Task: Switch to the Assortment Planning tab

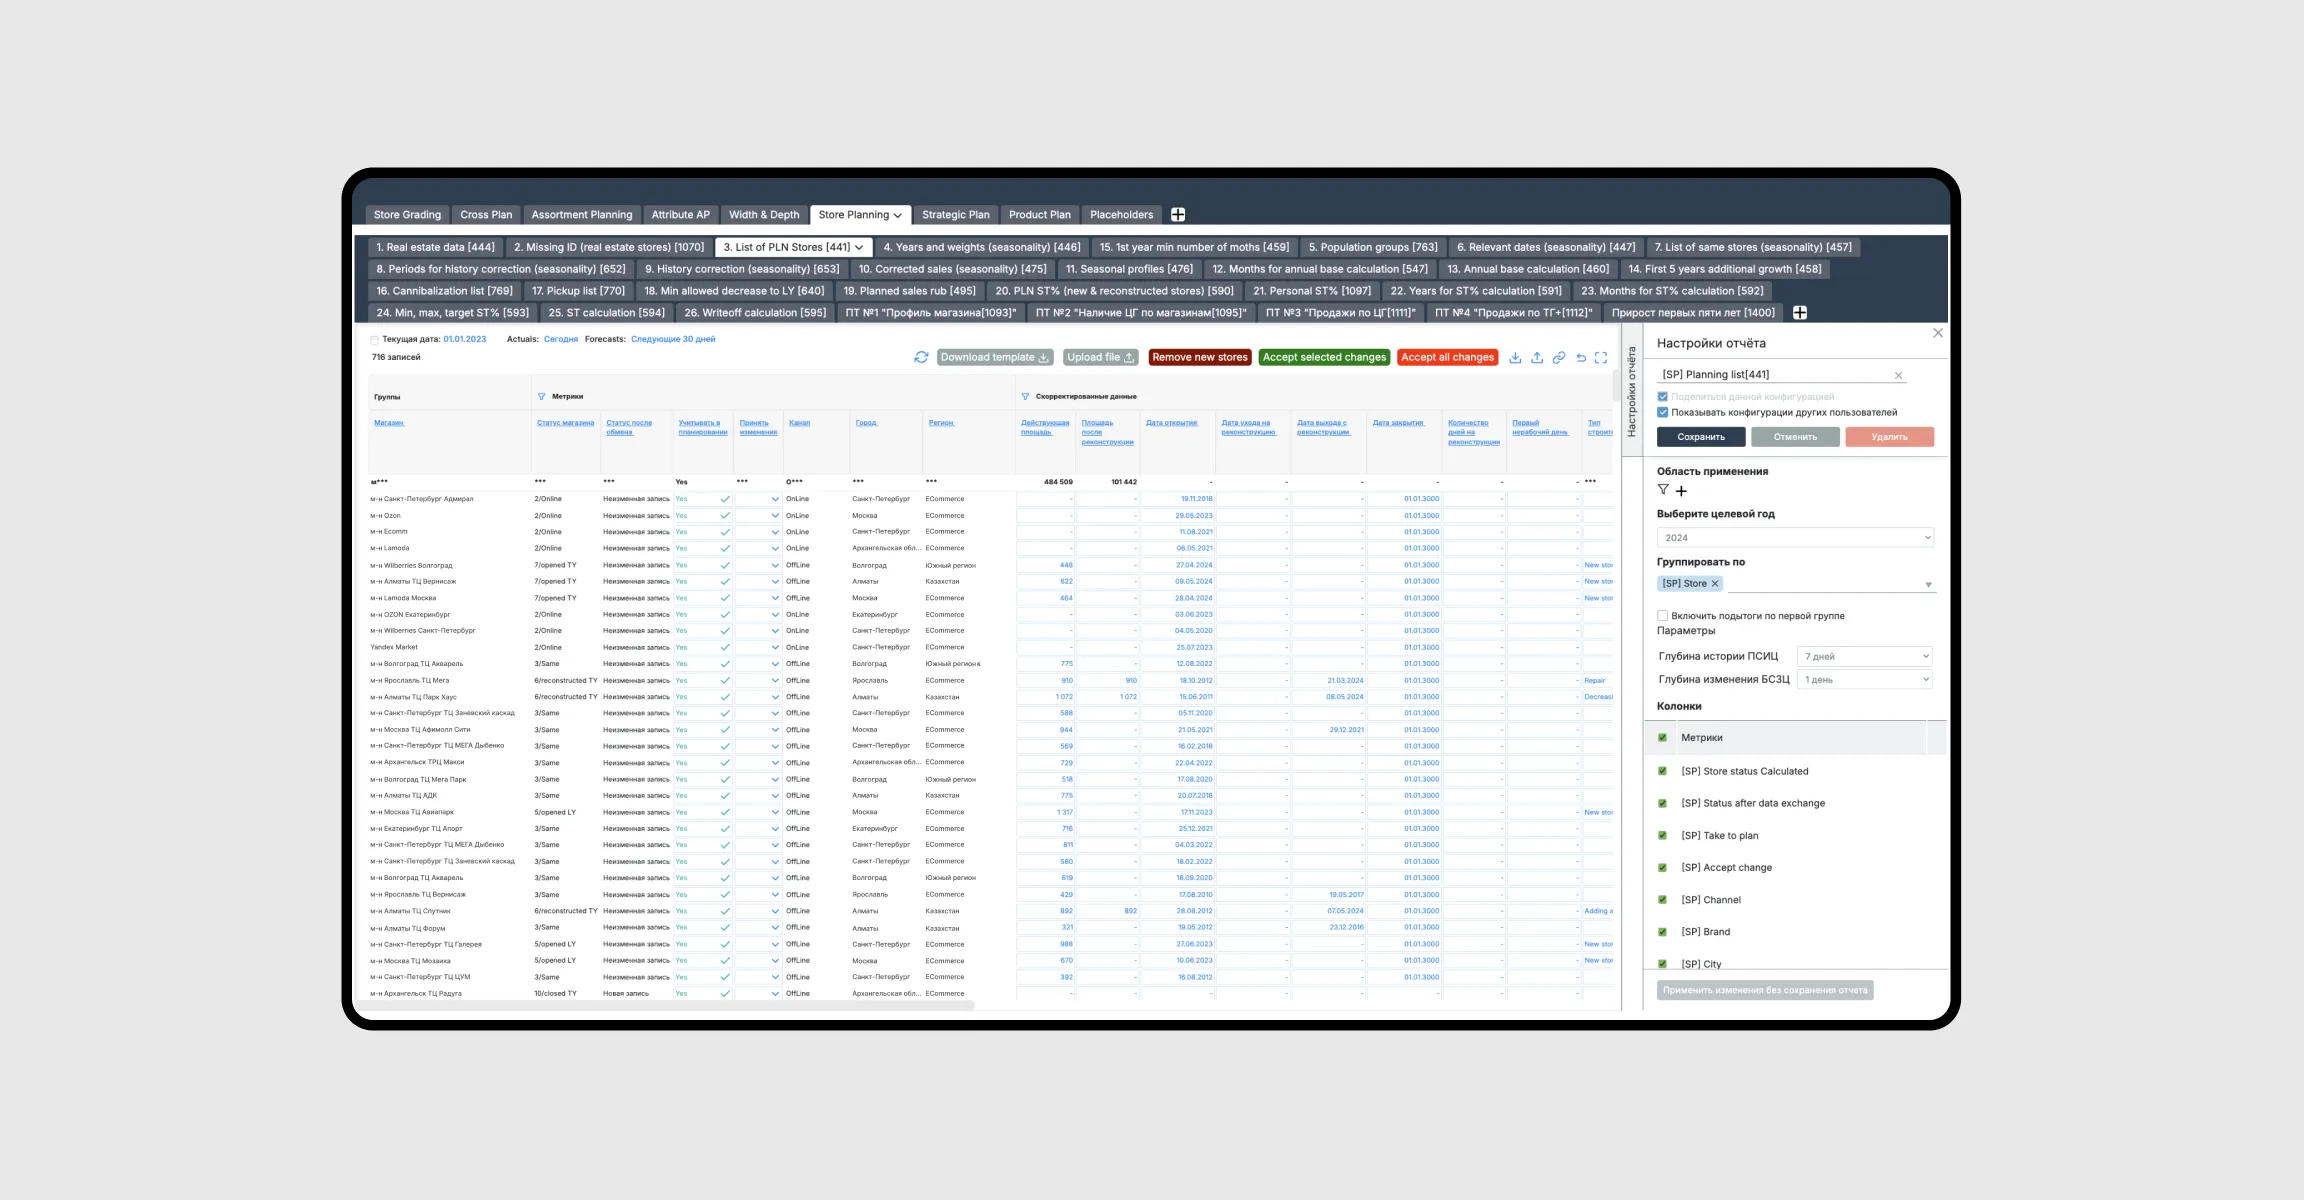Action: coord(581,215)
